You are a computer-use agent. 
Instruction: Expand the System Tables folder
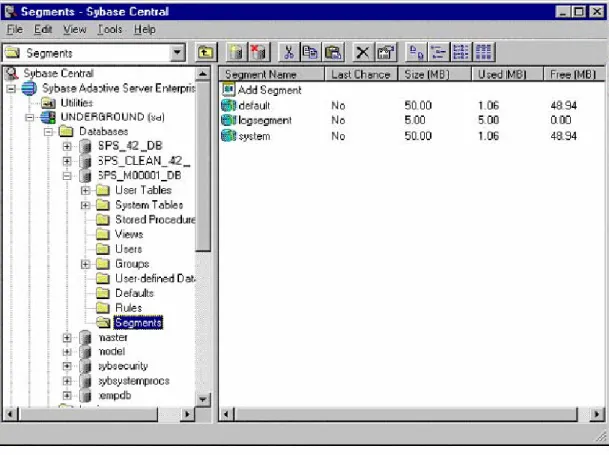tap(85, 205)
